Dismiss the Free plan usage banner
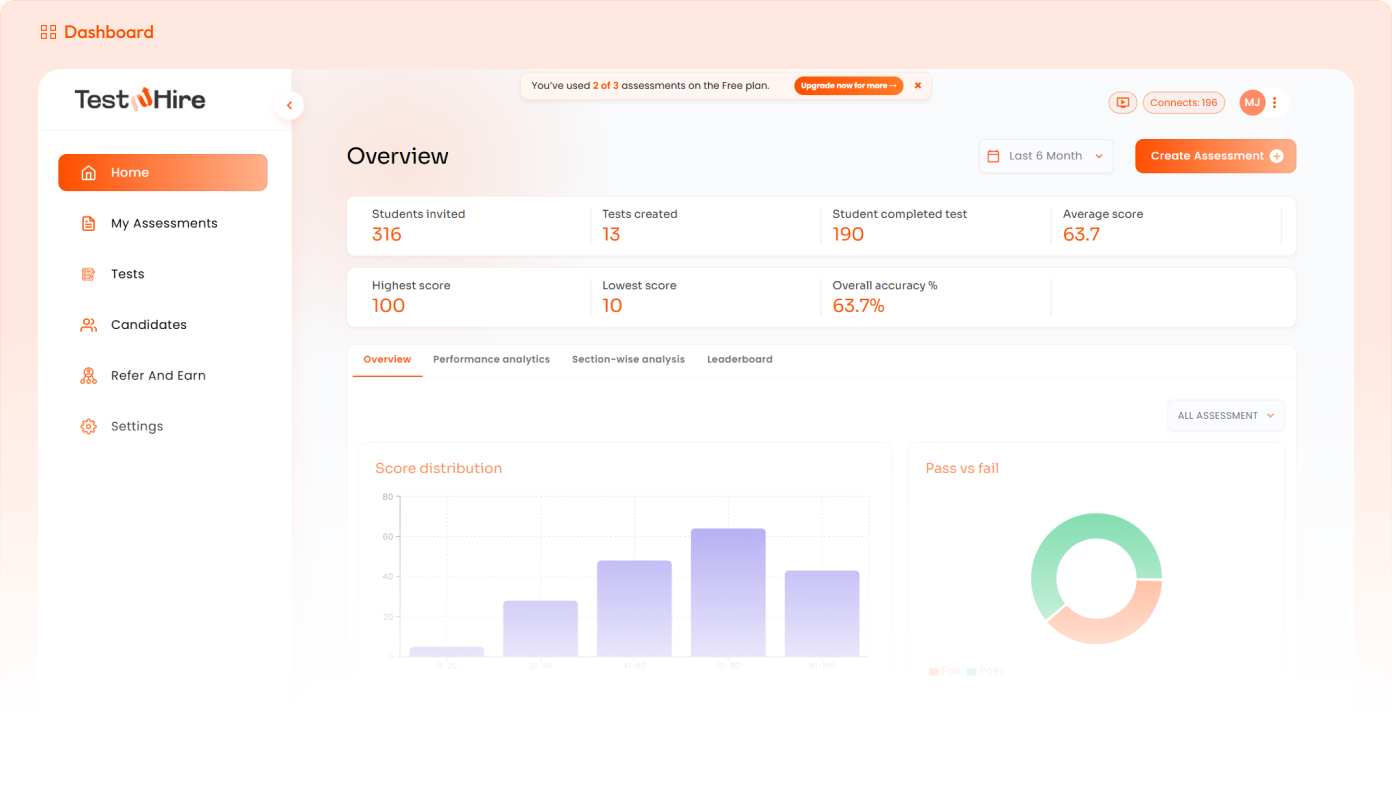This screenshot has width=1392, height=794. click(918, 86)
